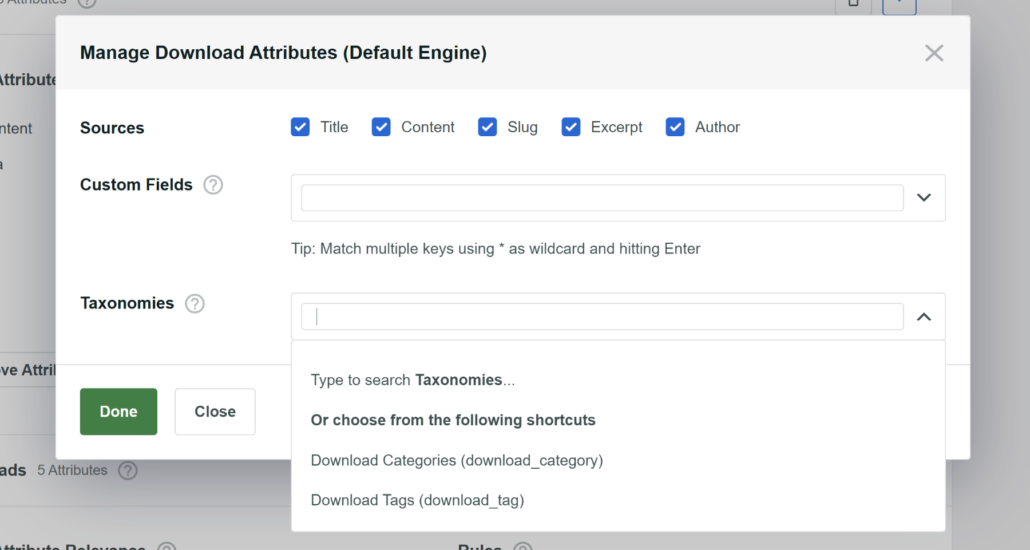Focus the Taxonomies search input
The height and width of the screenshot is (550, 1030).
tap(602, 317)
